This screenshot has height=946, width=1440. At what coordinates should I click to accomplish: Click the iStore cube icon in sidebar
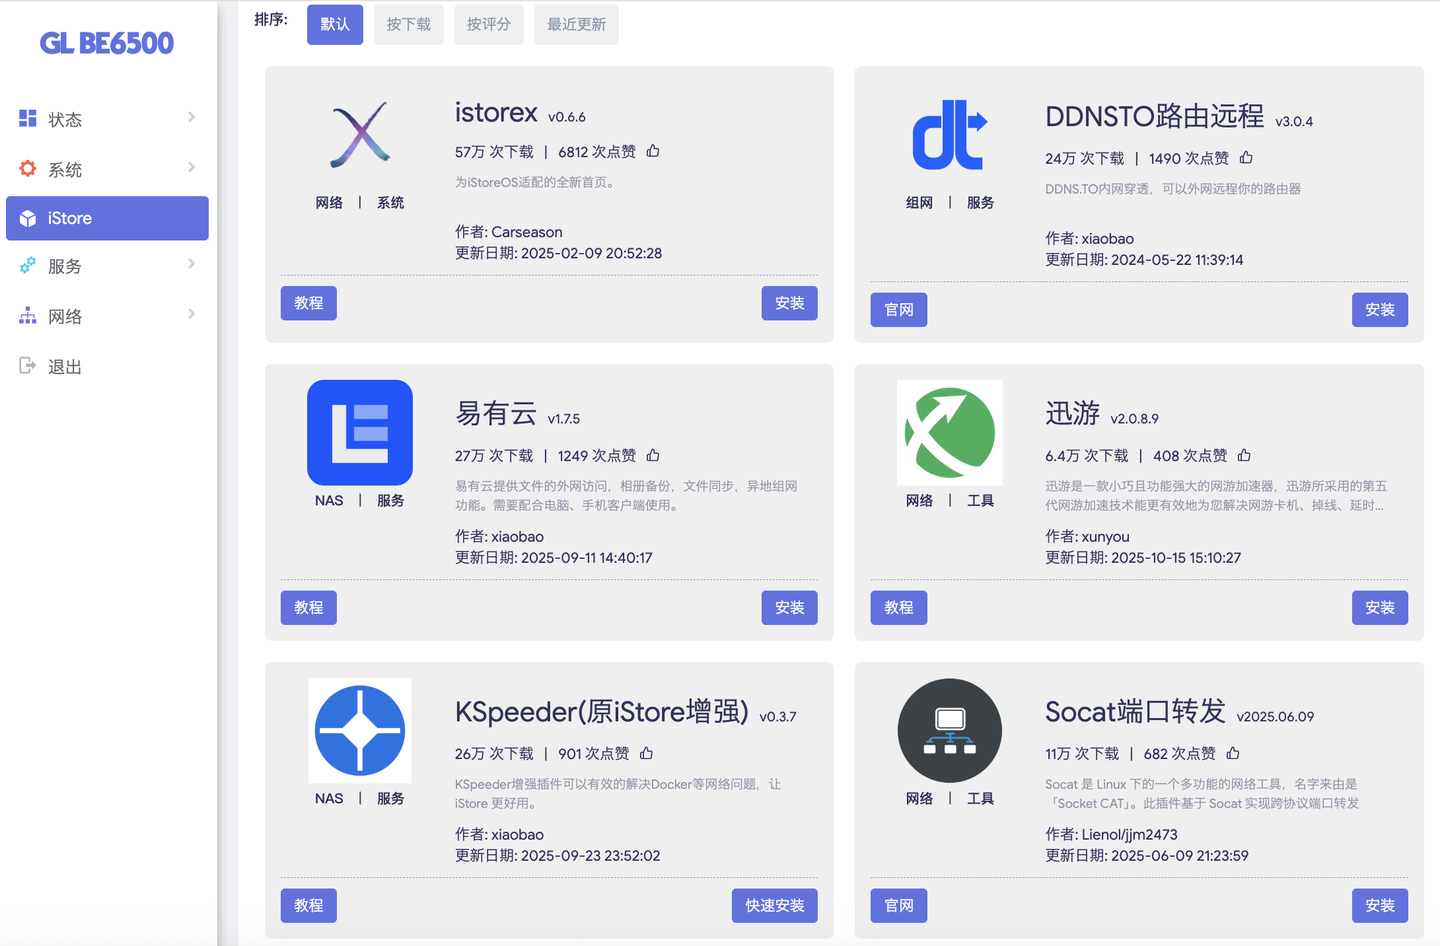pyautogui.click(x=28, y=218)
